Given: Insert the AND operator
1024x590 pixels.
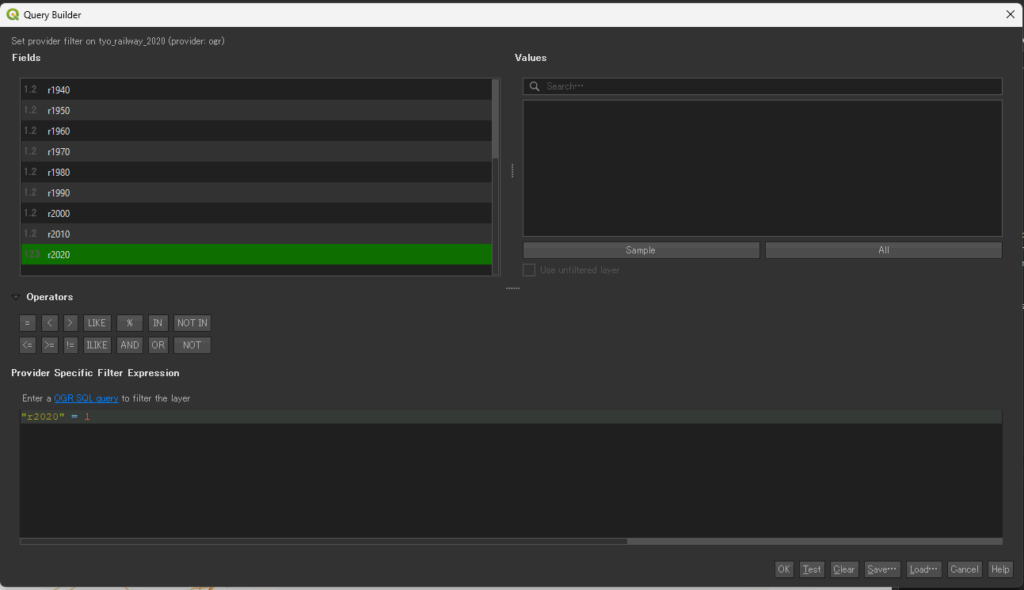Looking at the screenshot, I should 129,345.
